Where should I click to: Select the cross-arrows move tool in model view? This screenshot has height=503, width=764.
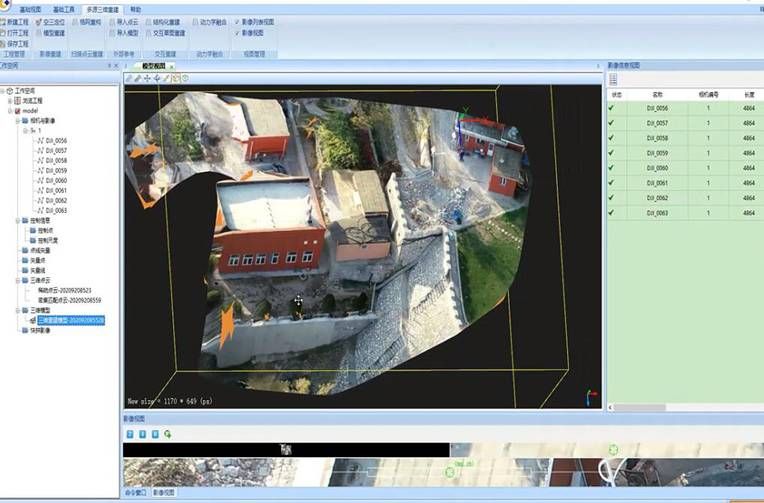point(148,78)
